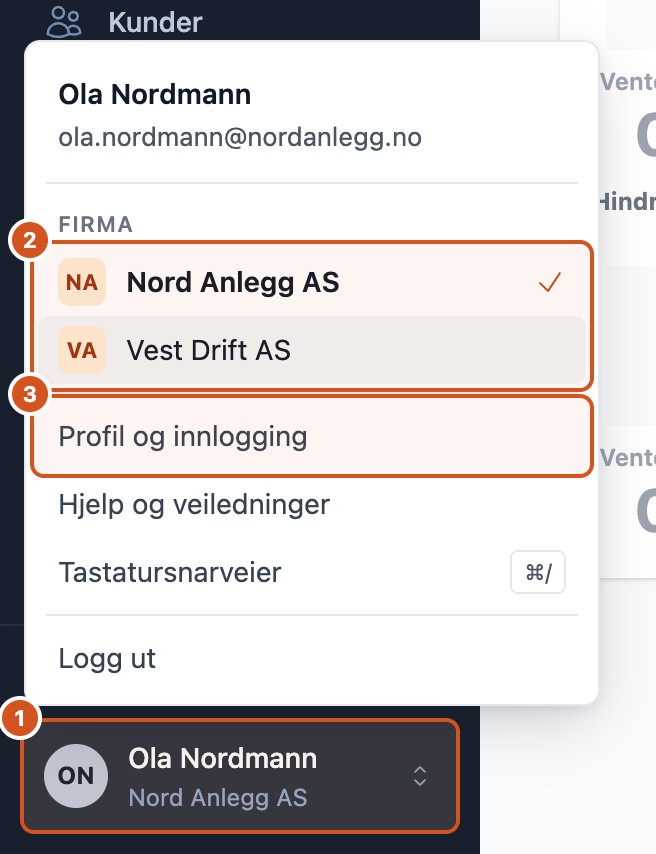The image size is (656, 854).
Task: Open the Kunder sidebar item
Action: coord(125,22)
